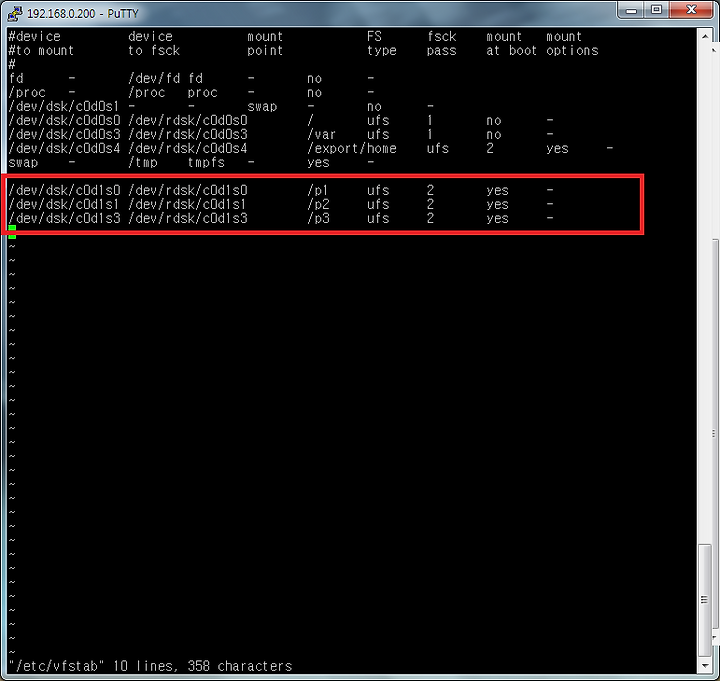Screen dimensions: 720x681
Task: Click the '/export/home' mount point
Action: pos(352,148)
